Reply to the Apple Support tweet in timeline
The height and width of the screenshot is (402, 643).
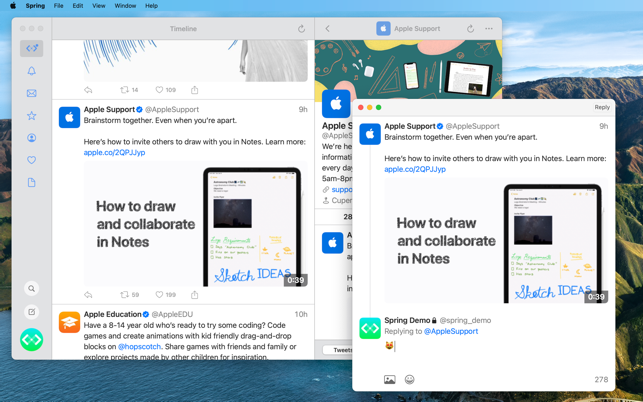click(88, 295)
